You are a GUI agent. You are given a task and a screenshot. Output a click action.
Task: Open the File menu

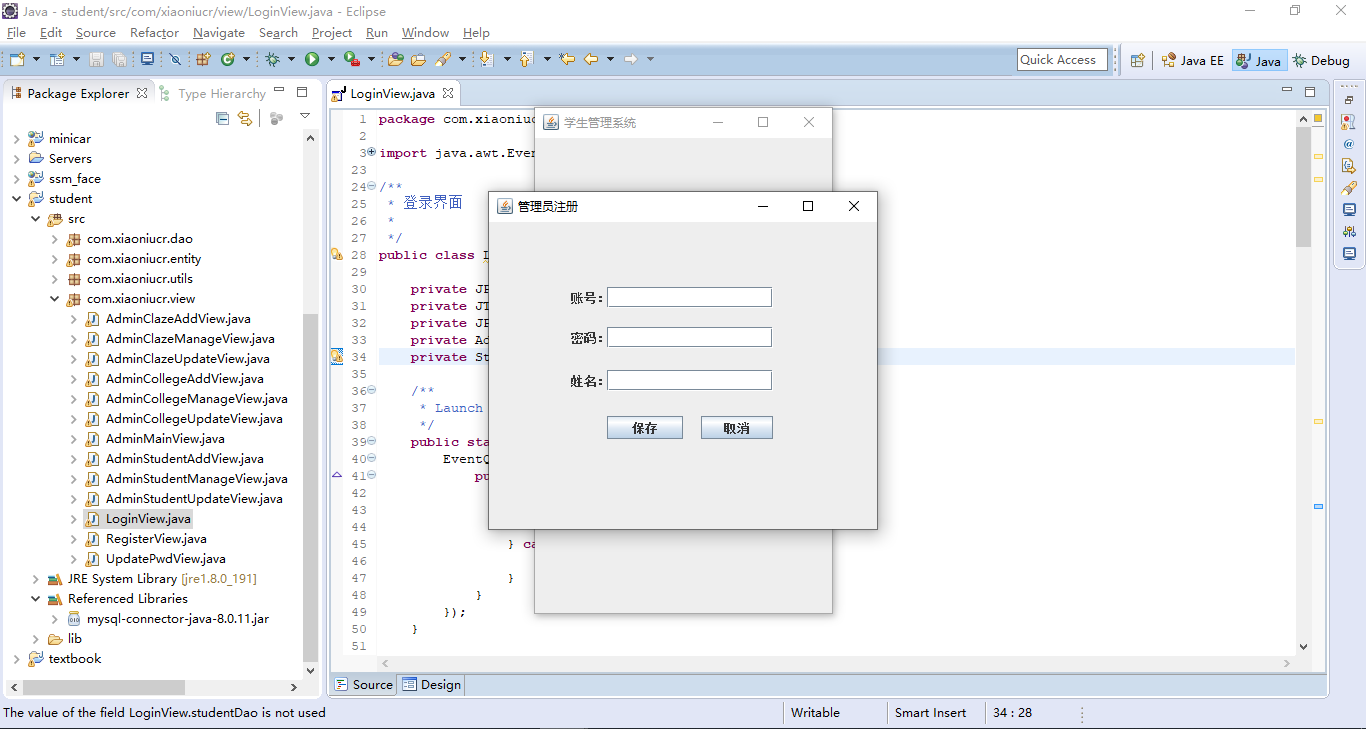[x=16, y=33]
